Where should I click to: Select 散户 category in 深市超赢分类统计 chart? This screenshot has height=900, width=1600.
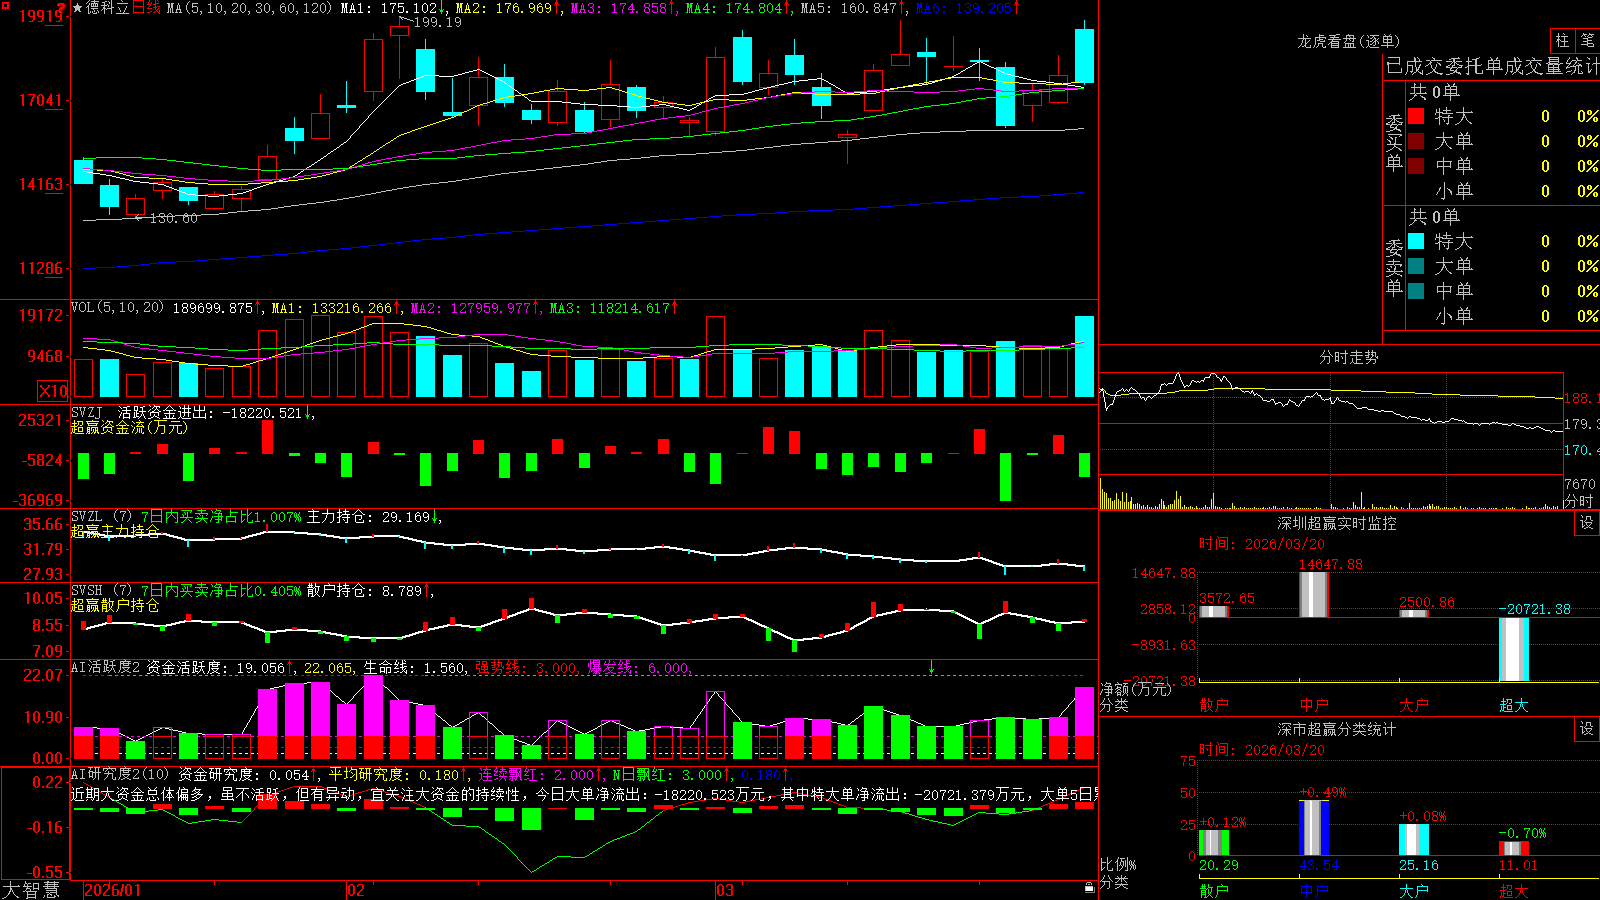1214,890
